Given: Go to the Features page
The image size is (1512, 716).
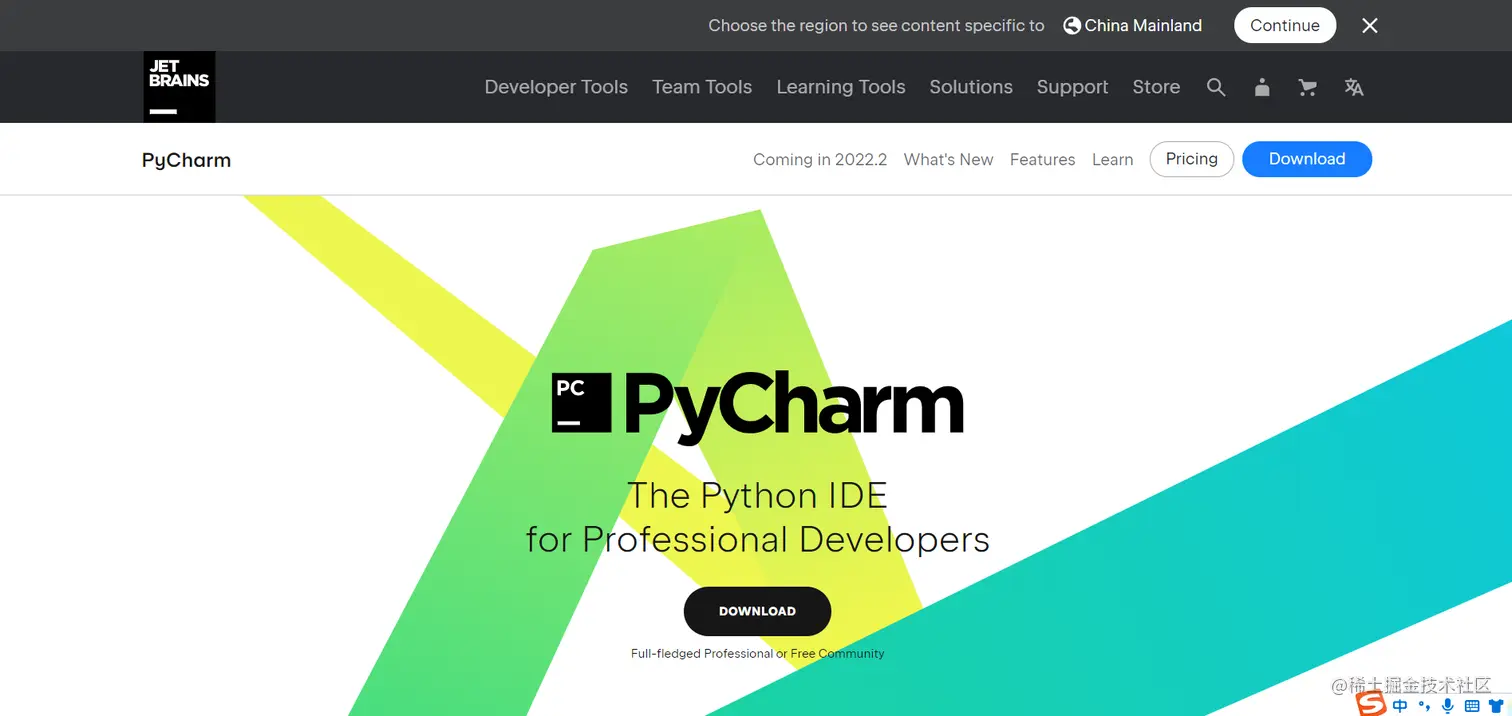Looking at the screenshot, I should pyautogui.click(x=1042, y=160).
